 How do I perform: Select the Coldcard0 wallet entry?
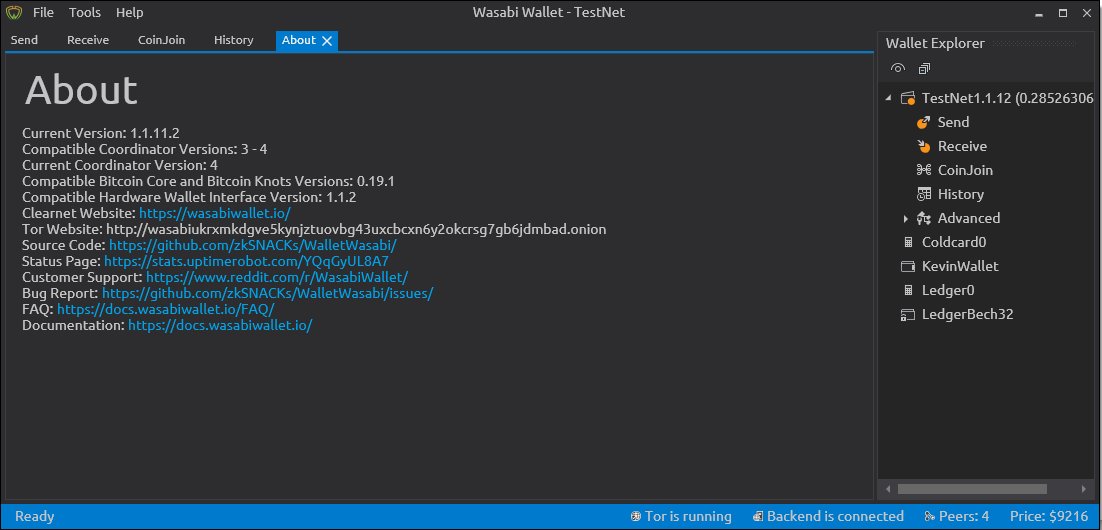pos(954,242)
